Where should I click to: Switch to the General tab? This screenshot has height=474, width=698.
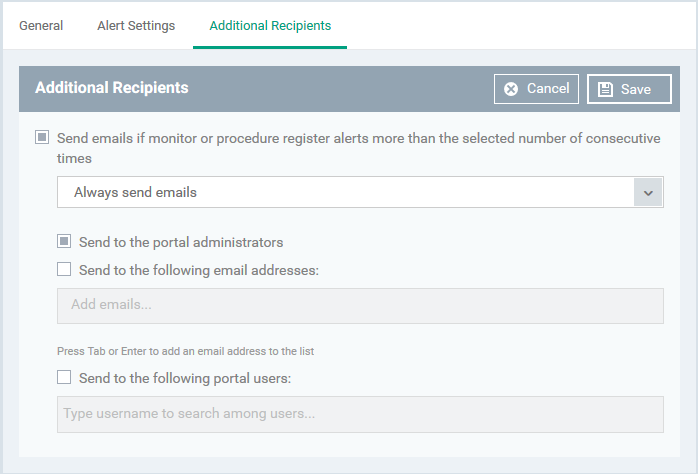point(41,25)
